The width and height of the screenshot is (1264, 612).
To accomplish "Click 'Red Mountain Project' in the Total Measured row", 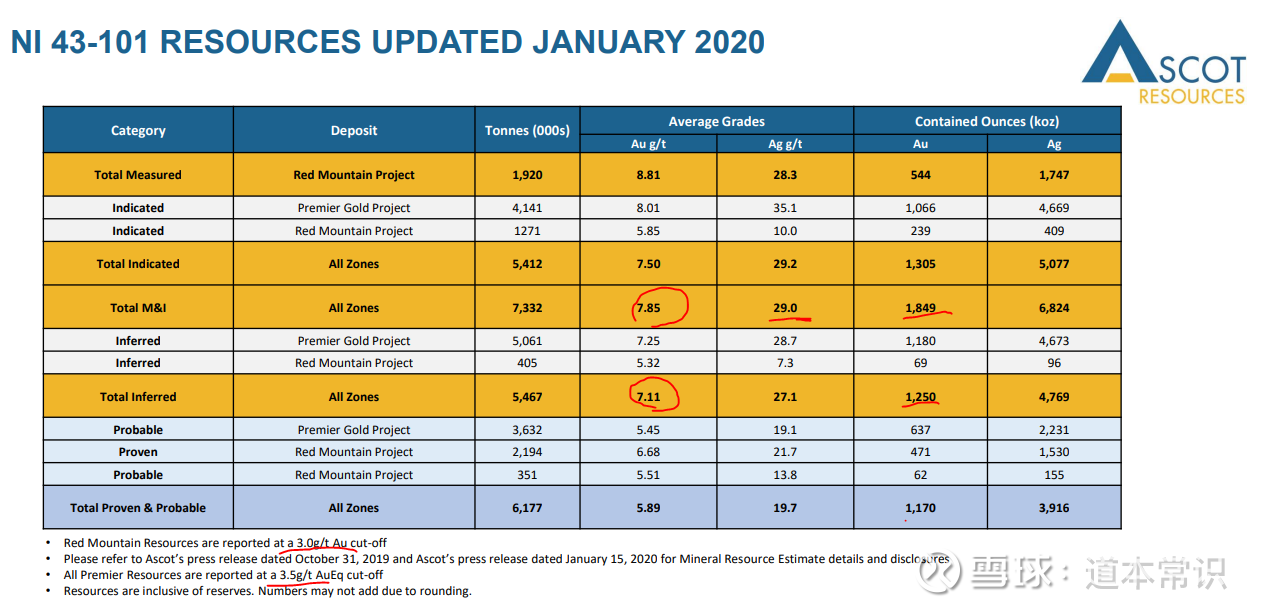I will click(x=354, y=175).
